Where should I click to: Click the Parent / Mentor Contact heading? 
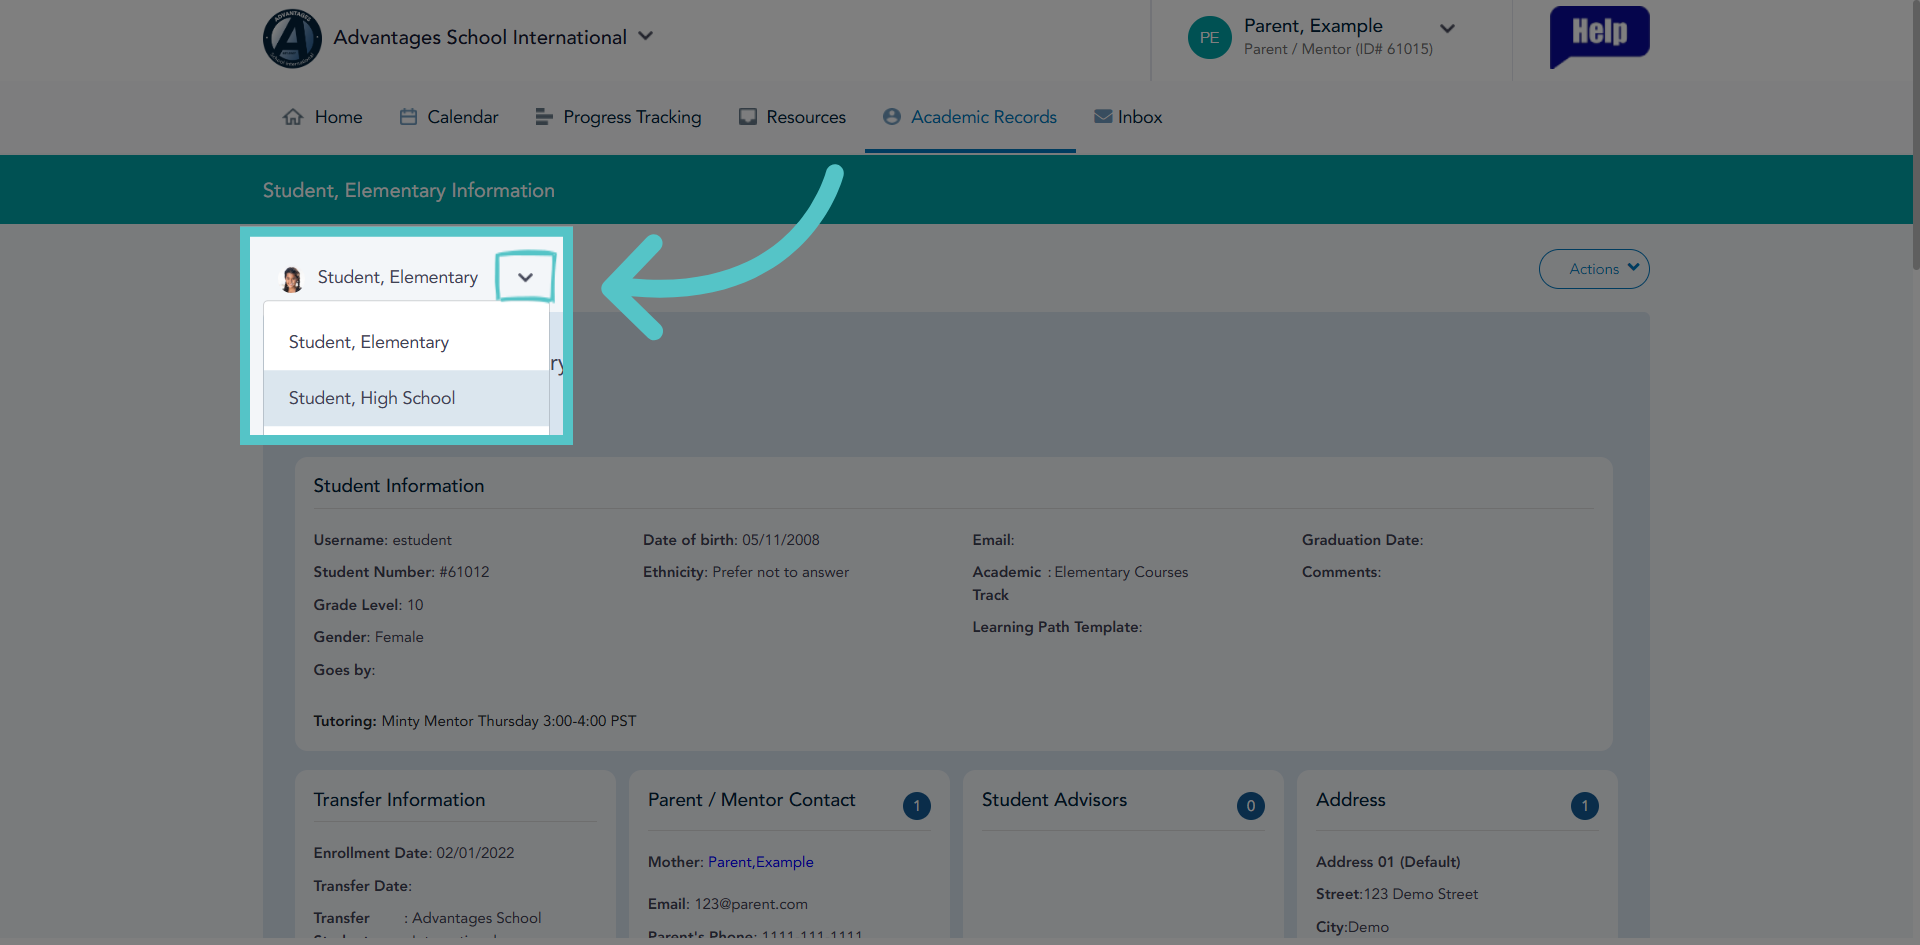tap(751, 800)
